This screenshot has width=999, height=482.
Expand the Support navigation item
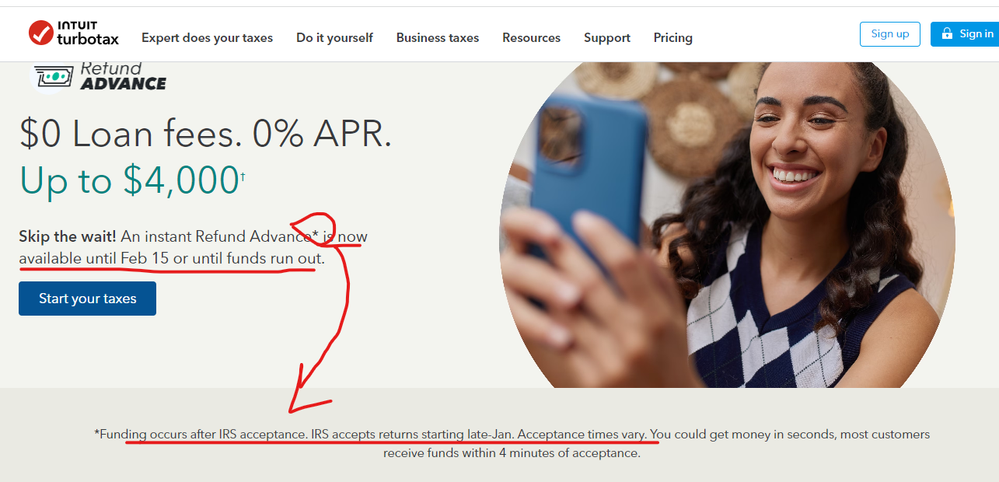(x=607, y=38)
